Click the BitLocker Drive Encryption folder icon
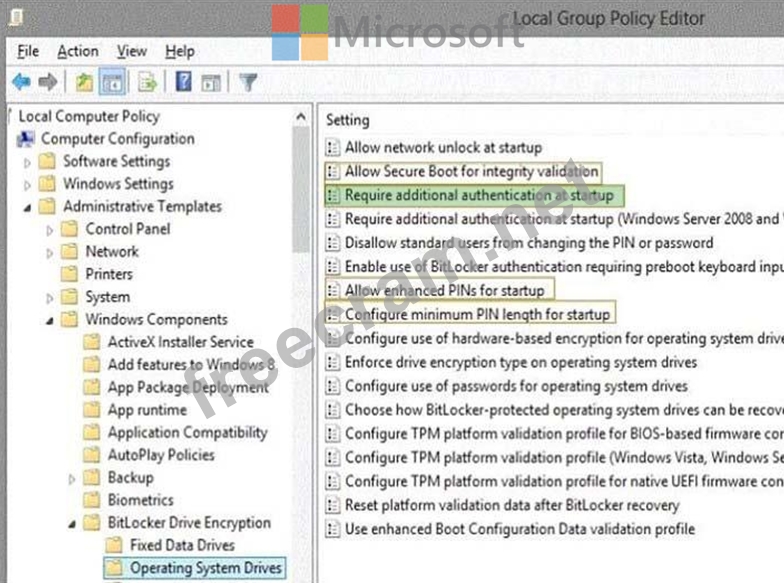 coord(92,522)
